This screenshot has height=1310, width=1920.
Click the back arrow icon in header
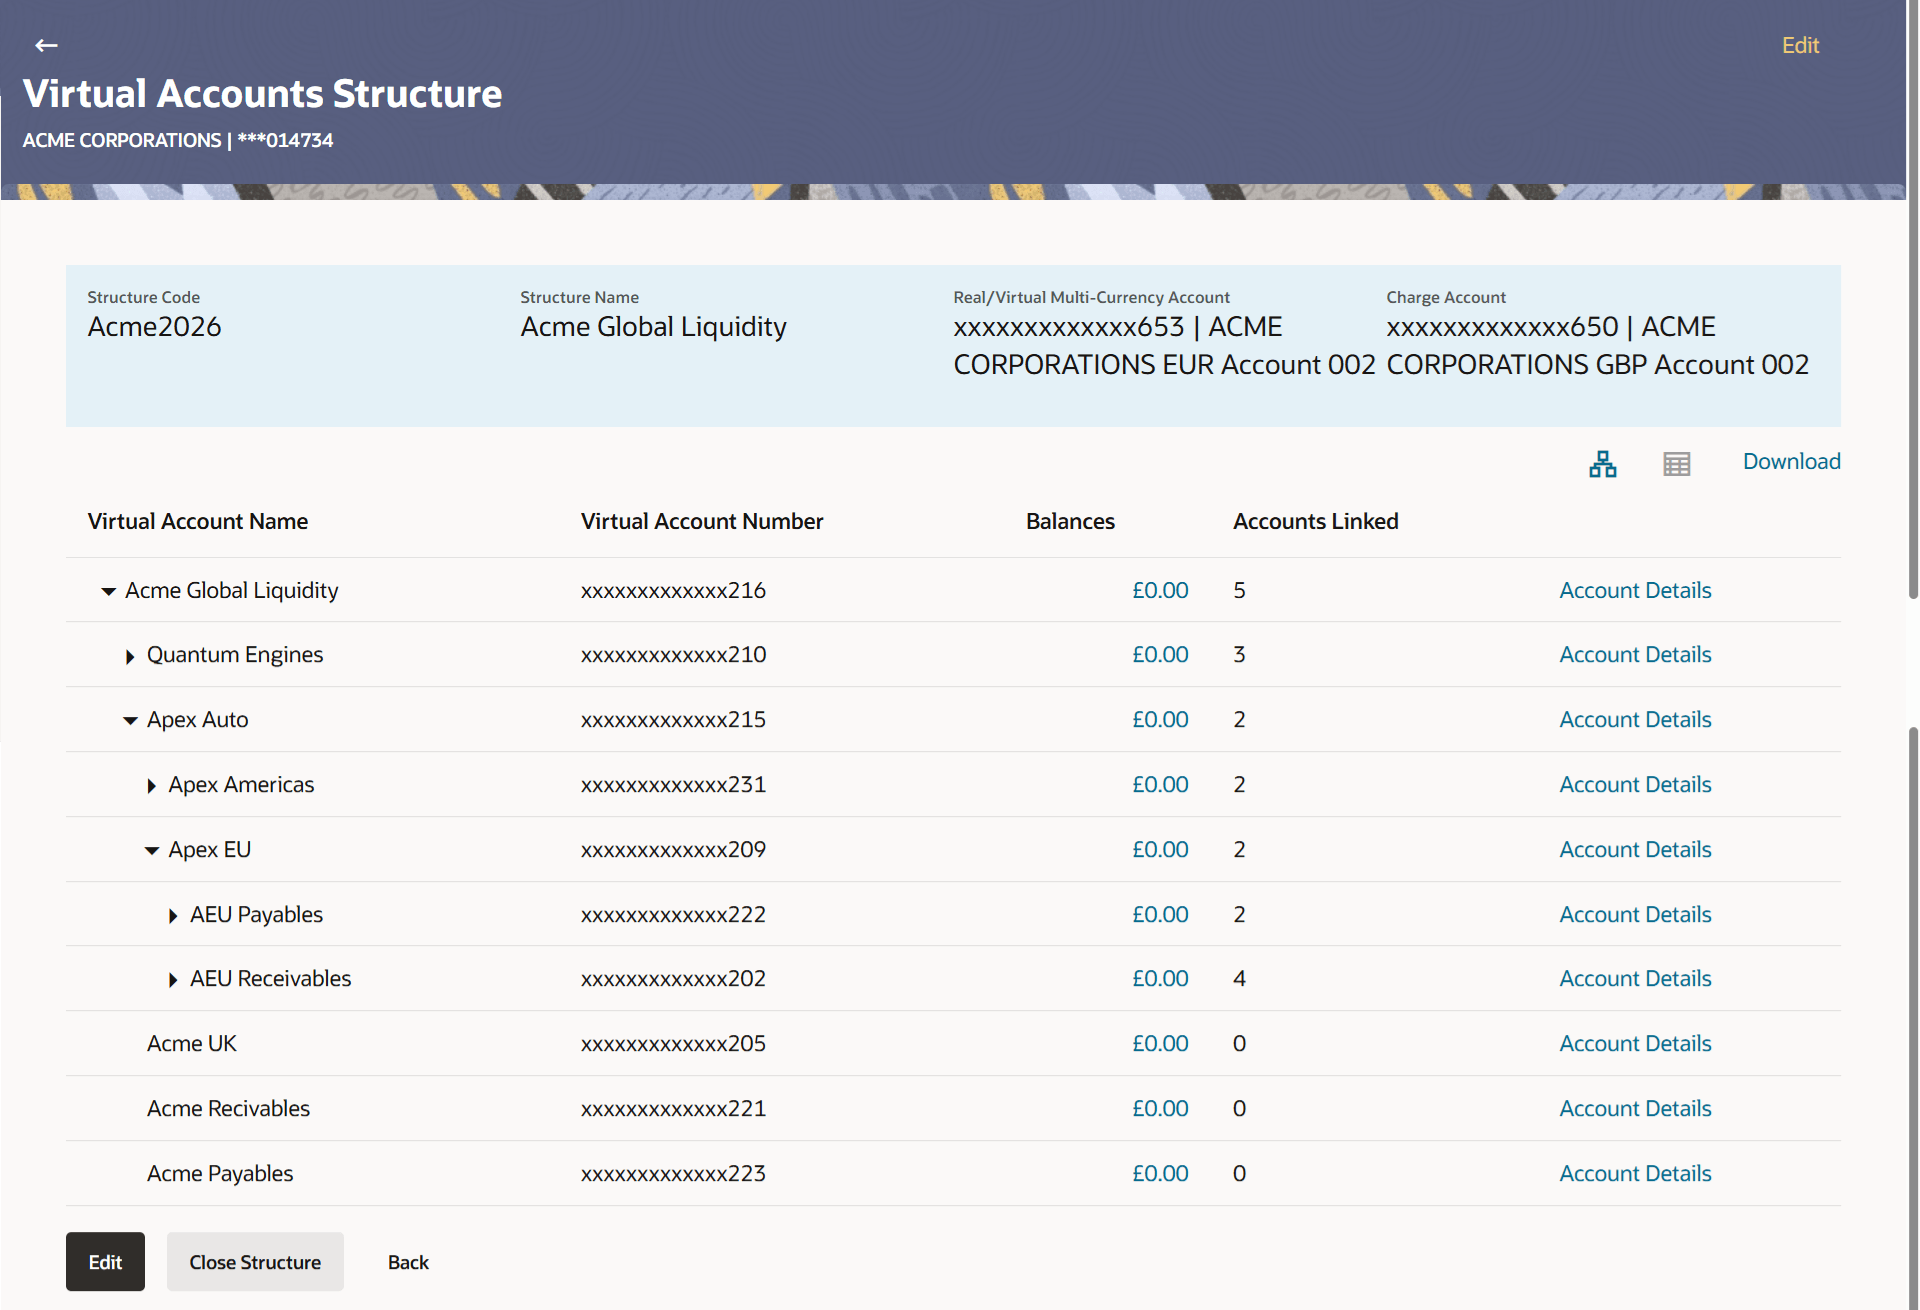pyautogui.click(x=46, y=45)
